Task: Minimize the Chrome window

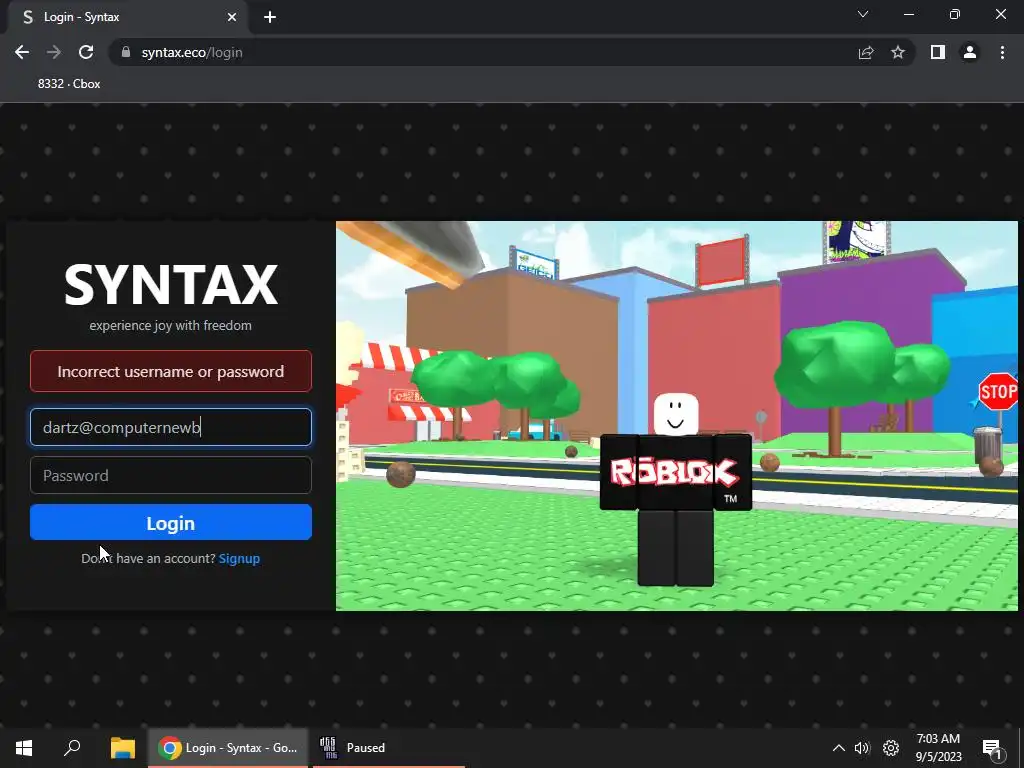Action: point(908,14)
